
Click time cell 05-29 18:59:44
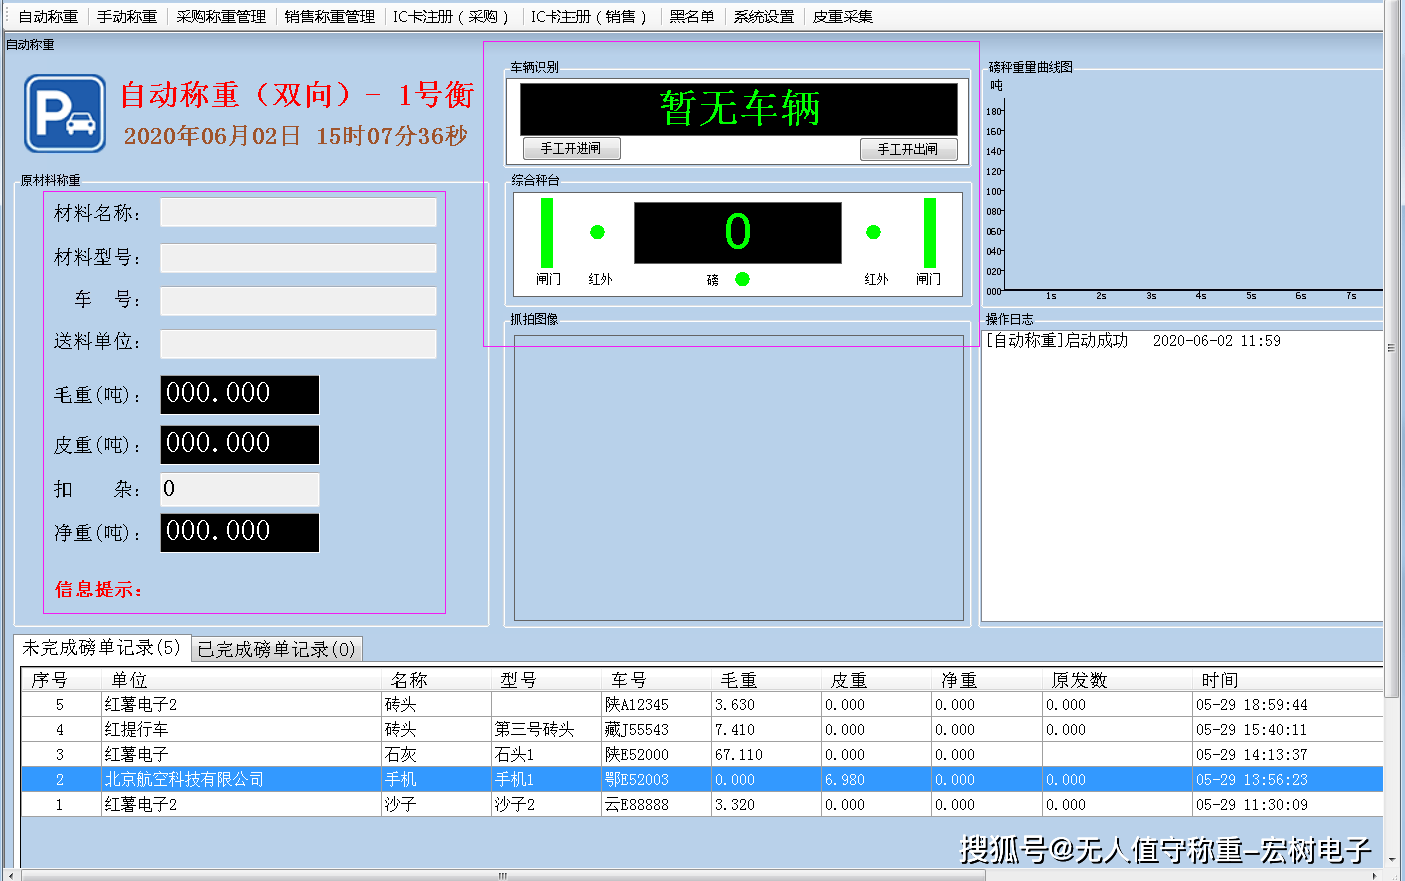[1287, 704]
